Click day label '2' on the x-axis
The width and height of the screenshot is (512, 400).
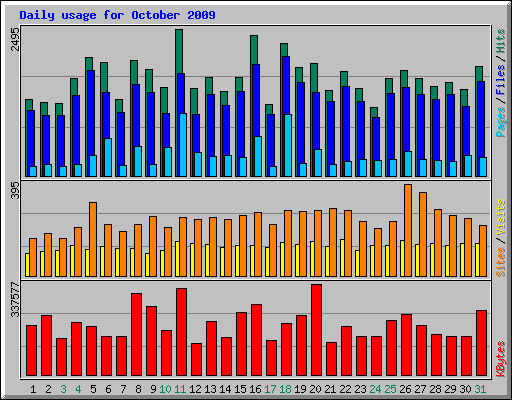pos(48,389)
